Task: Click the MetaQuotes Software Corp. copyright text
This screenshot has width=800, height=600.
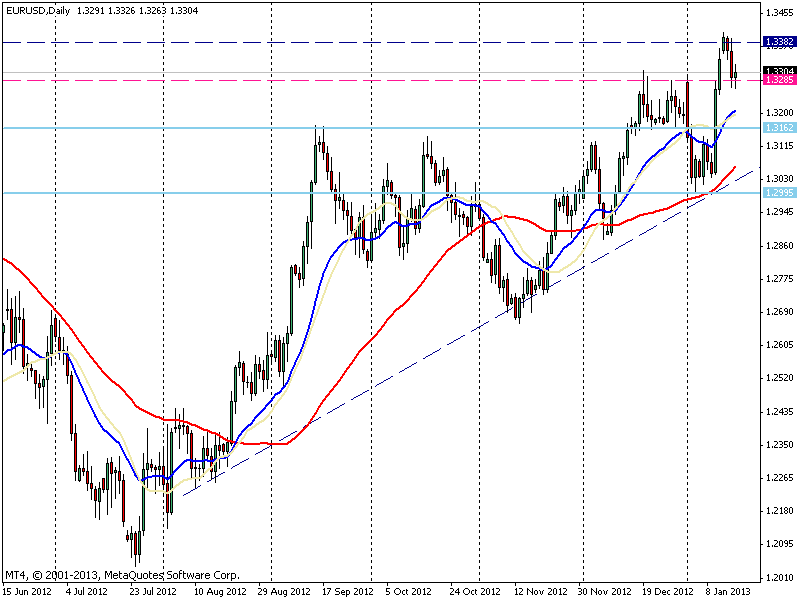Action: [x=122, y=576]
